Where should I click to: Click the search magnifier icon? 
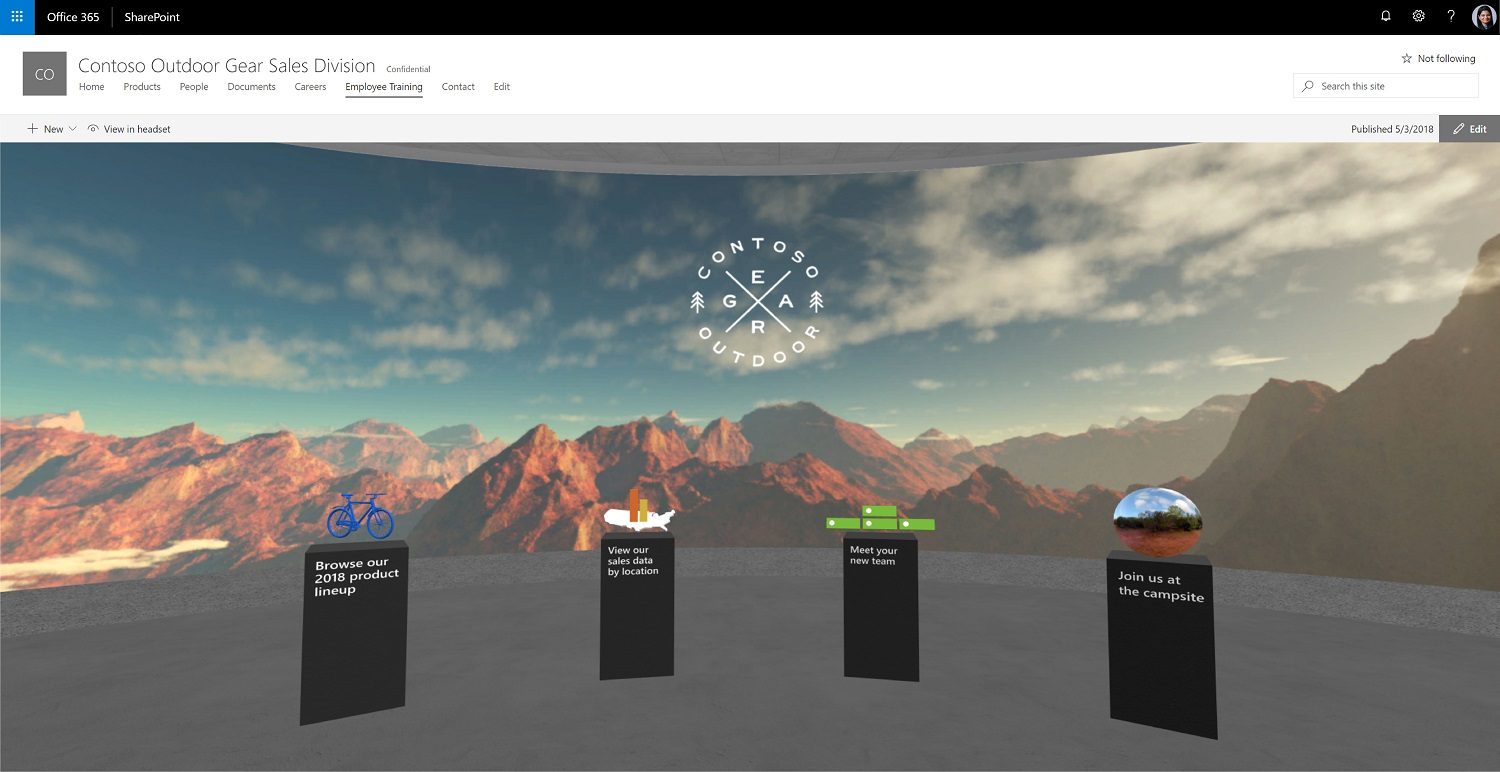pyautogui.click(x=1307, y=85)
